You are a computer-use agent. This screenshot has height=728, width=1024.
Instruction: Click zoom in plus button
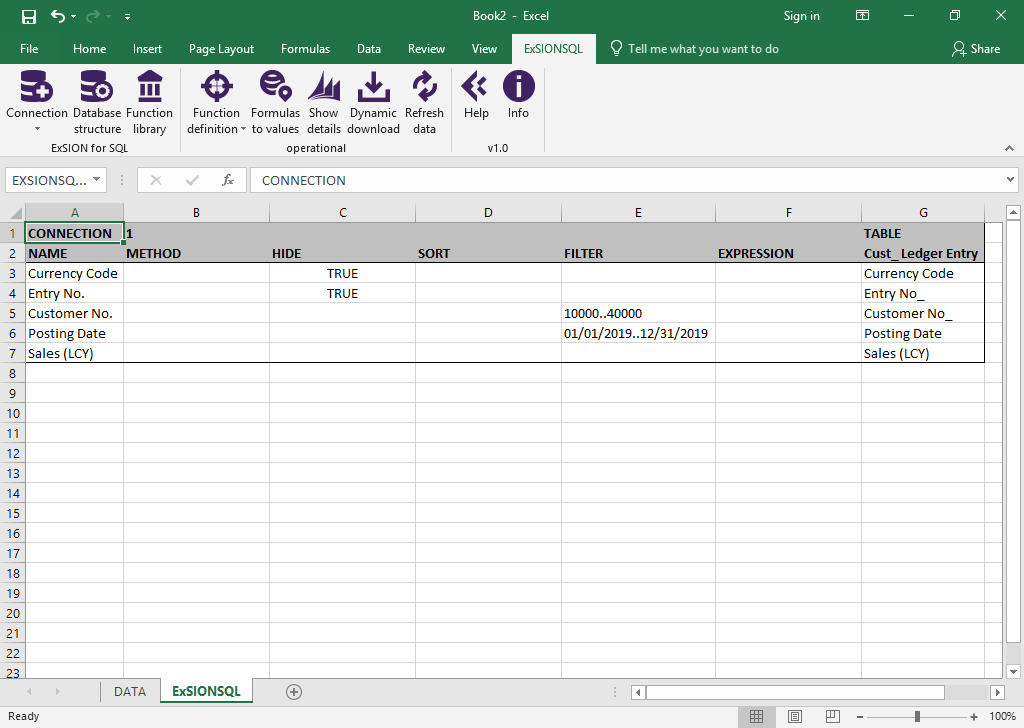[974, 717]
